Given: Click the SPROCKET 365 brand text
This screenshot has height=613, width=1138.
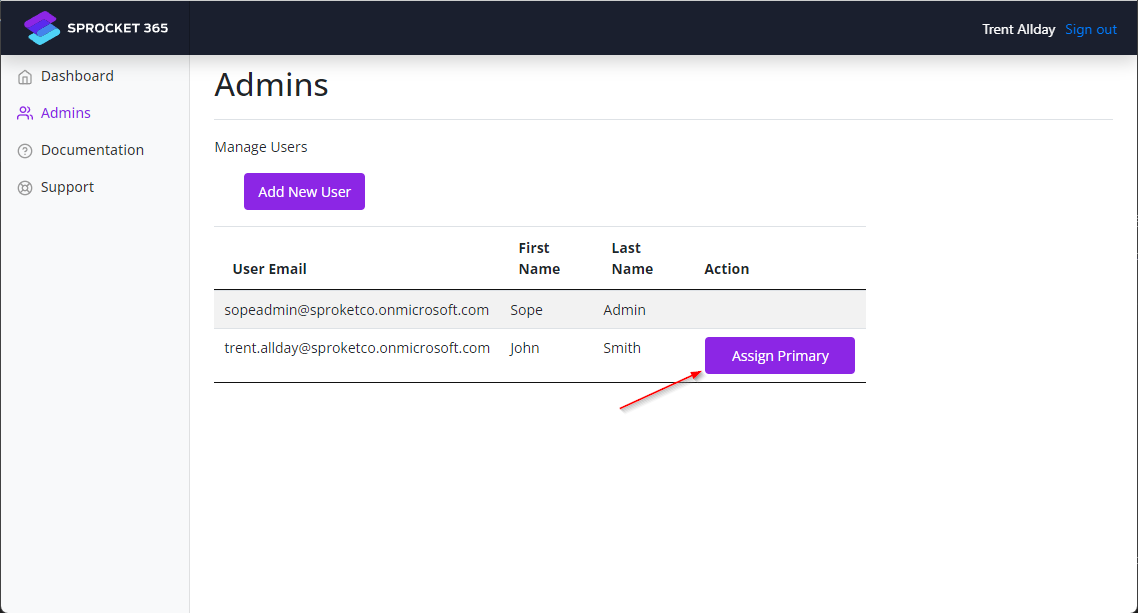Looking at the screenshot, I should pyautogui.click(x=117, y=28).
